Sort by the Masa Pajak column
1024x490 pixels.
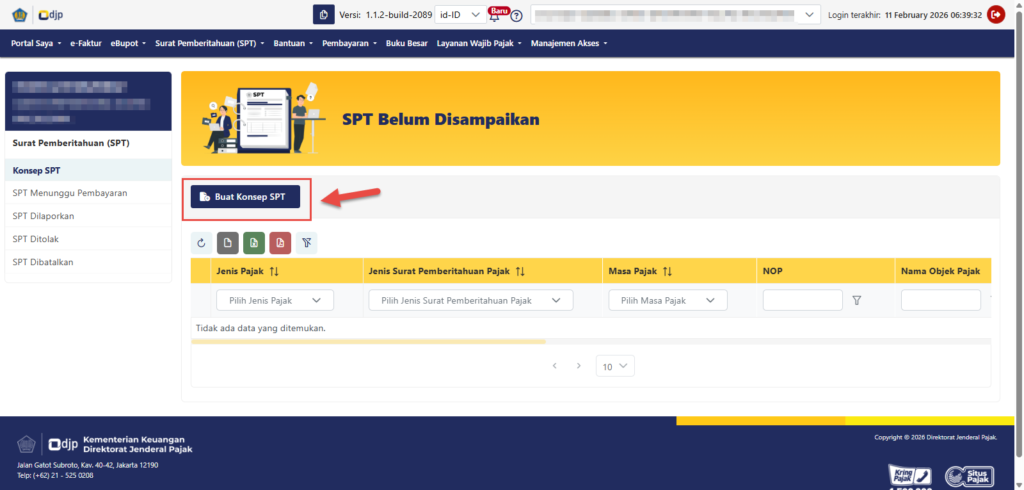pos(666,271)
